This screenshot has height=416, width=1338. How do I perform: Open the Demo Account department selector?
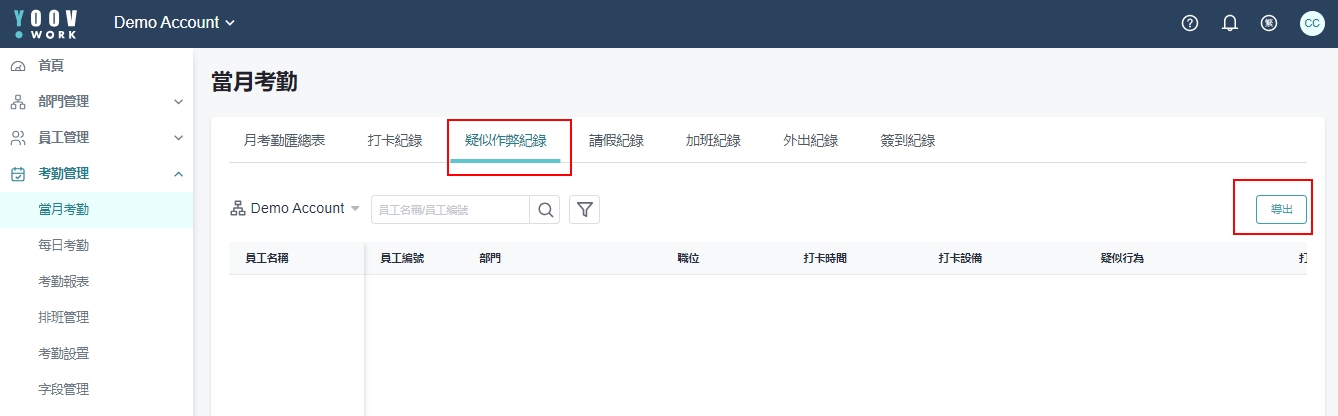click(295, 209)
